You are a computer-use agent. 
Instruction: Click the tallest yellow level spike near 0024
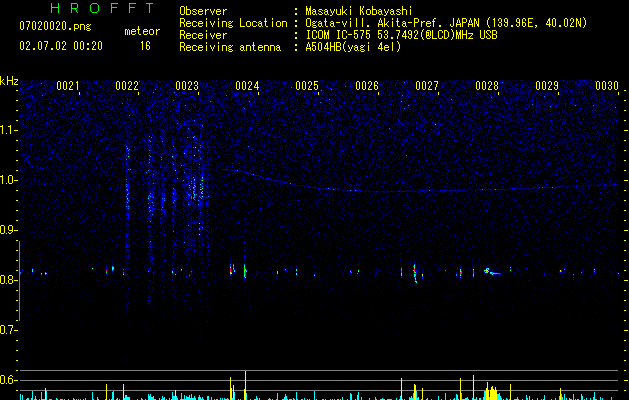(245, 385)
